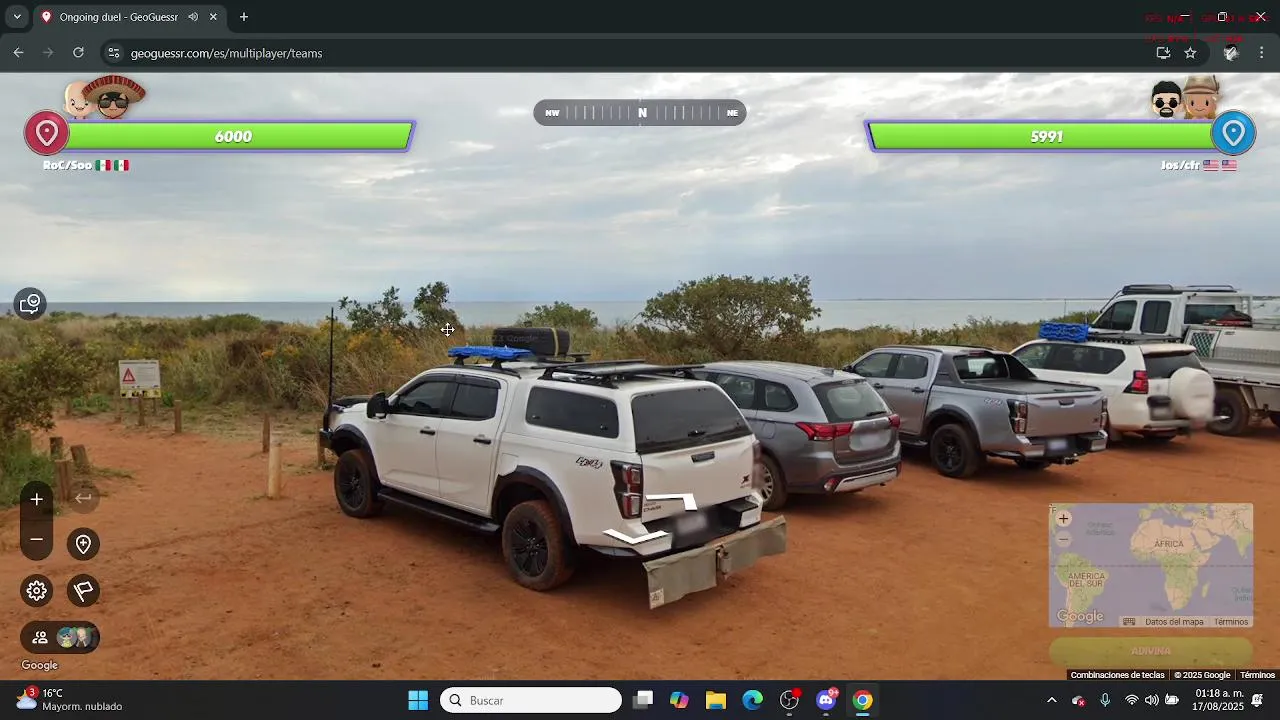The height and width of the screenshot is (720, 1280).
Task: Bookmark this page with star
Action: (x=1190, y=53)
